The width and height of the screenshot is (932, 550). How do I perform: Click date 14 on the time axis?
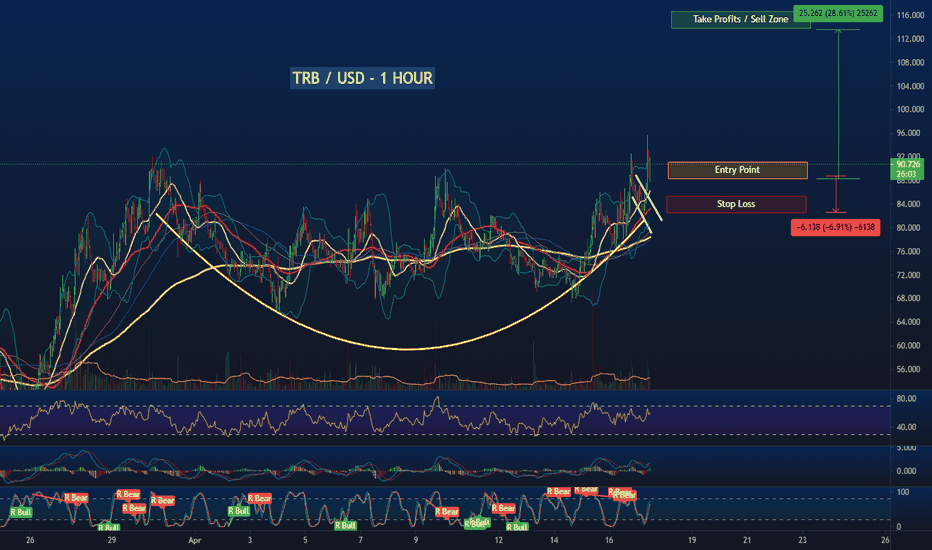[x=554, y=540]
